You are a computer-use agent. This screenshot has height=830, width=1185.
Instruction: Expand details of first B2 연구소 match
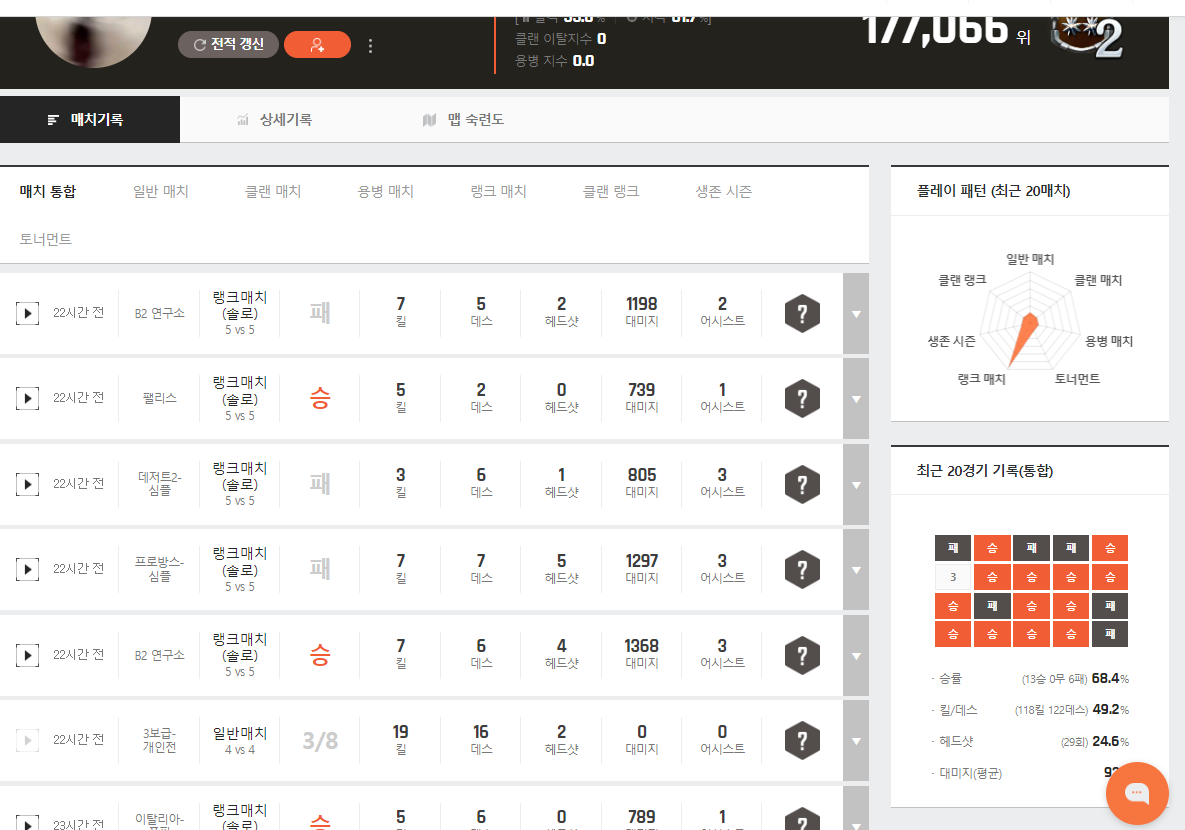click(855, 313)
